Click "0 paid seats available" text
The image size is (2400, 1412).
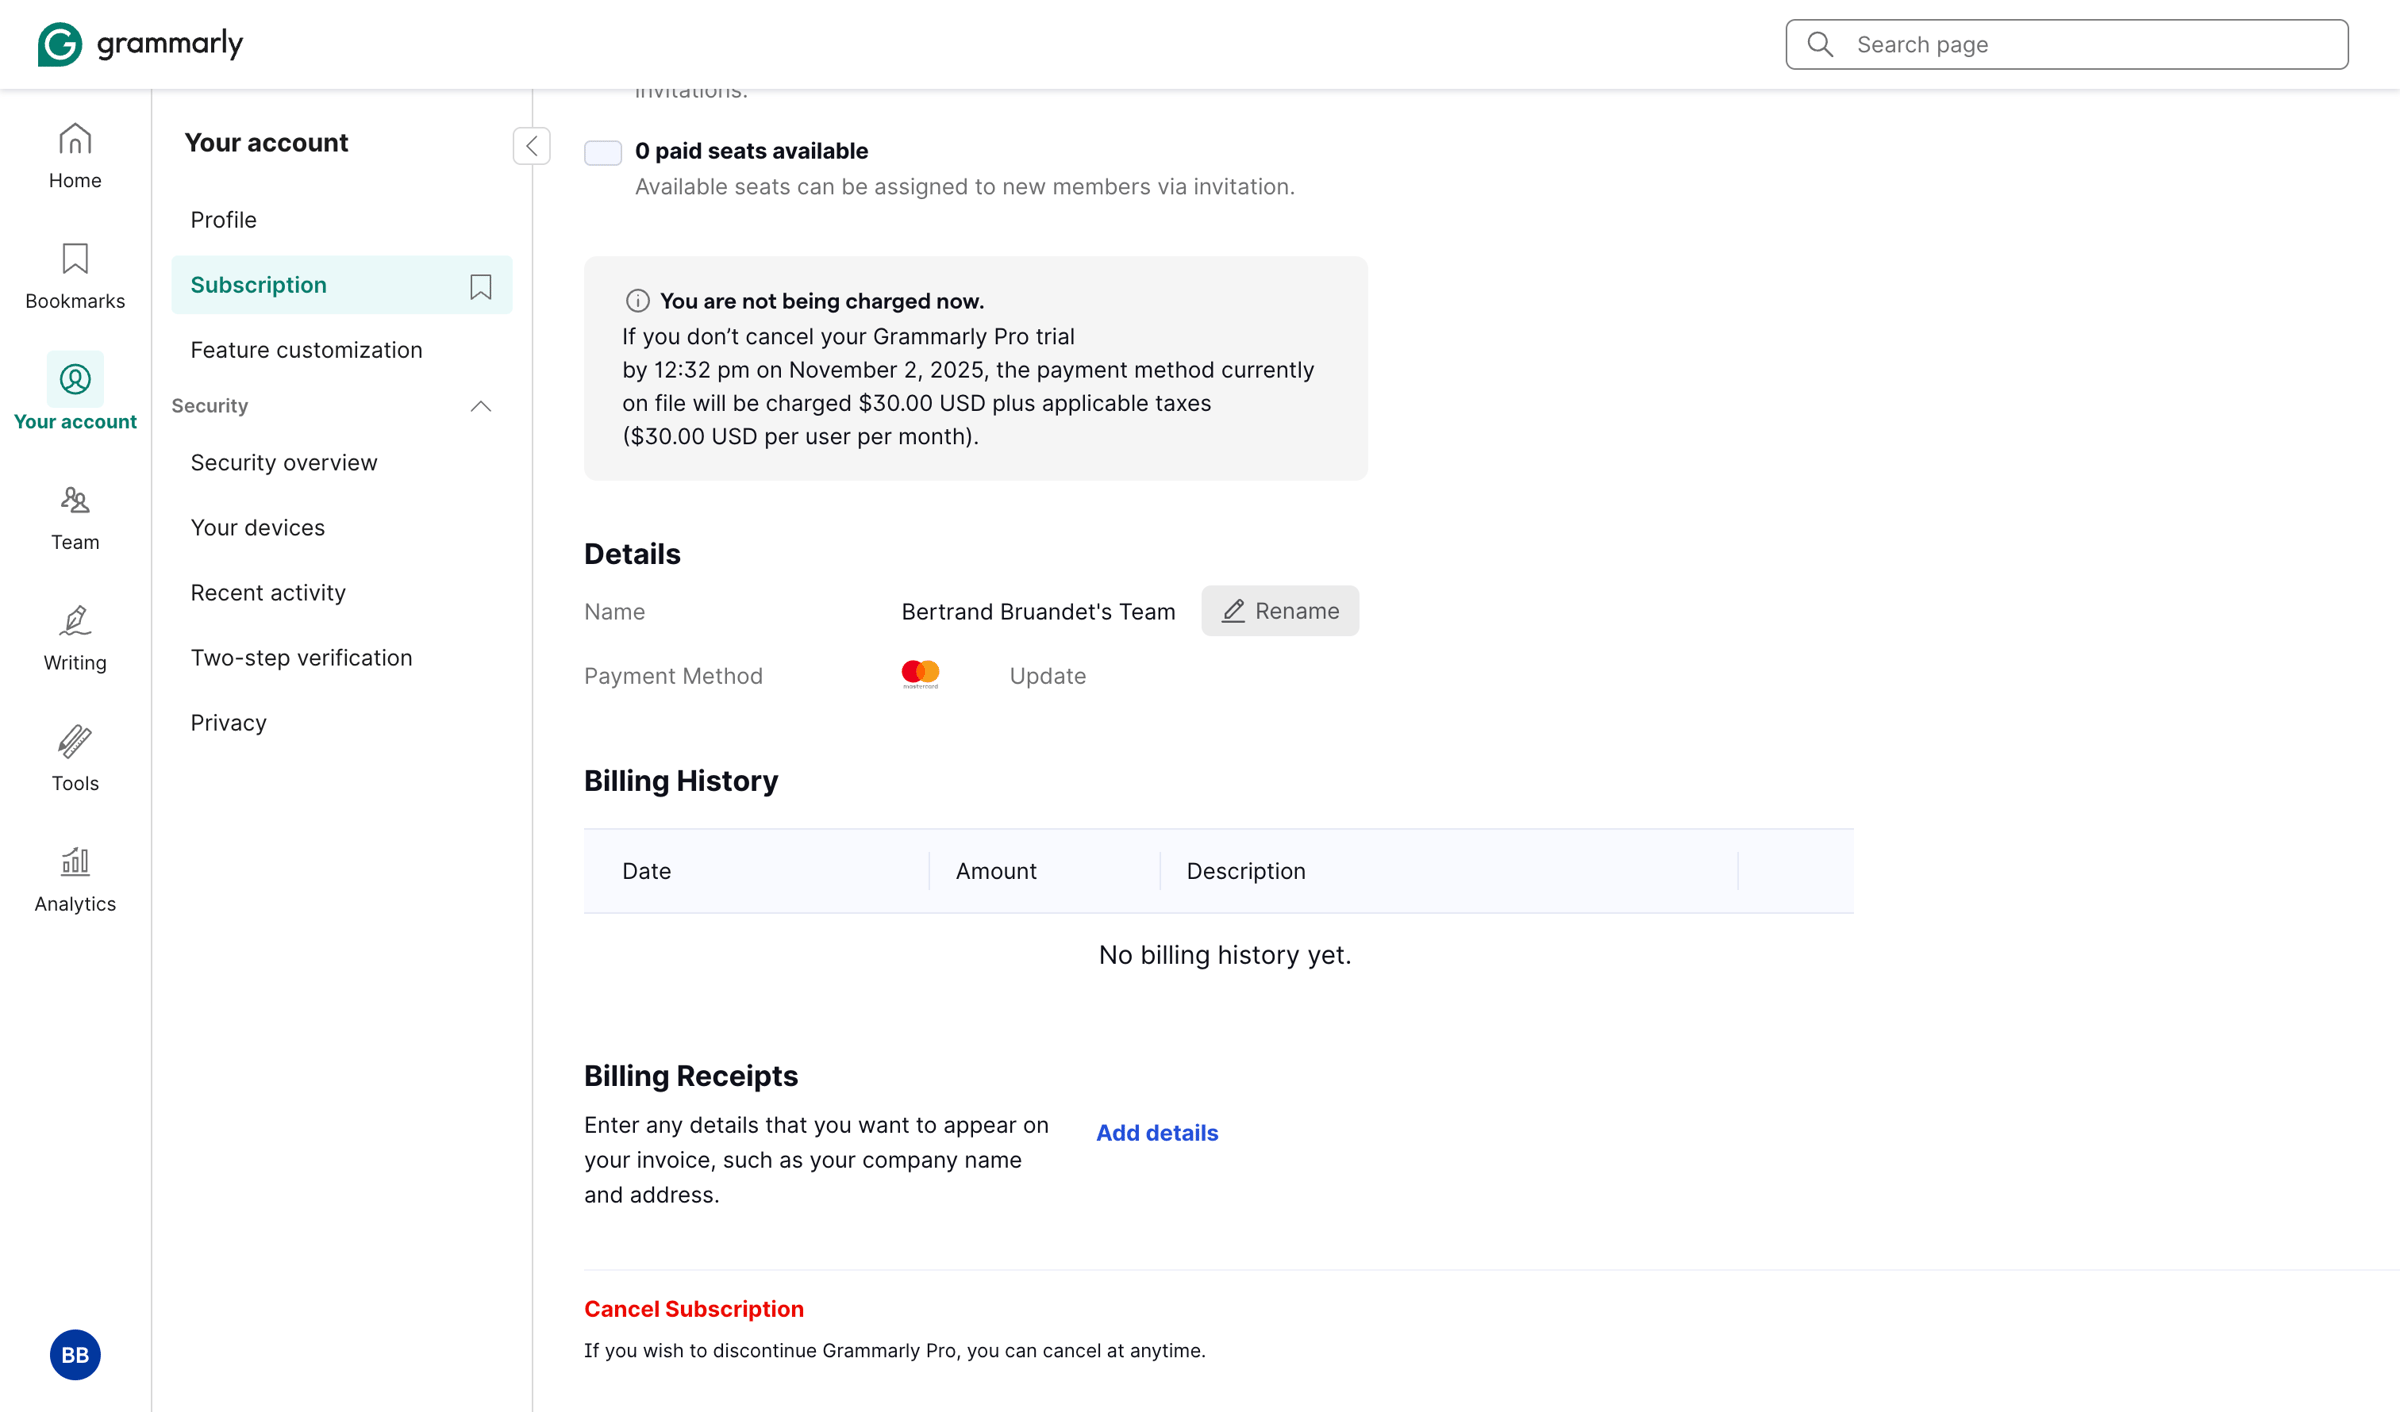(x=751, y=151)
